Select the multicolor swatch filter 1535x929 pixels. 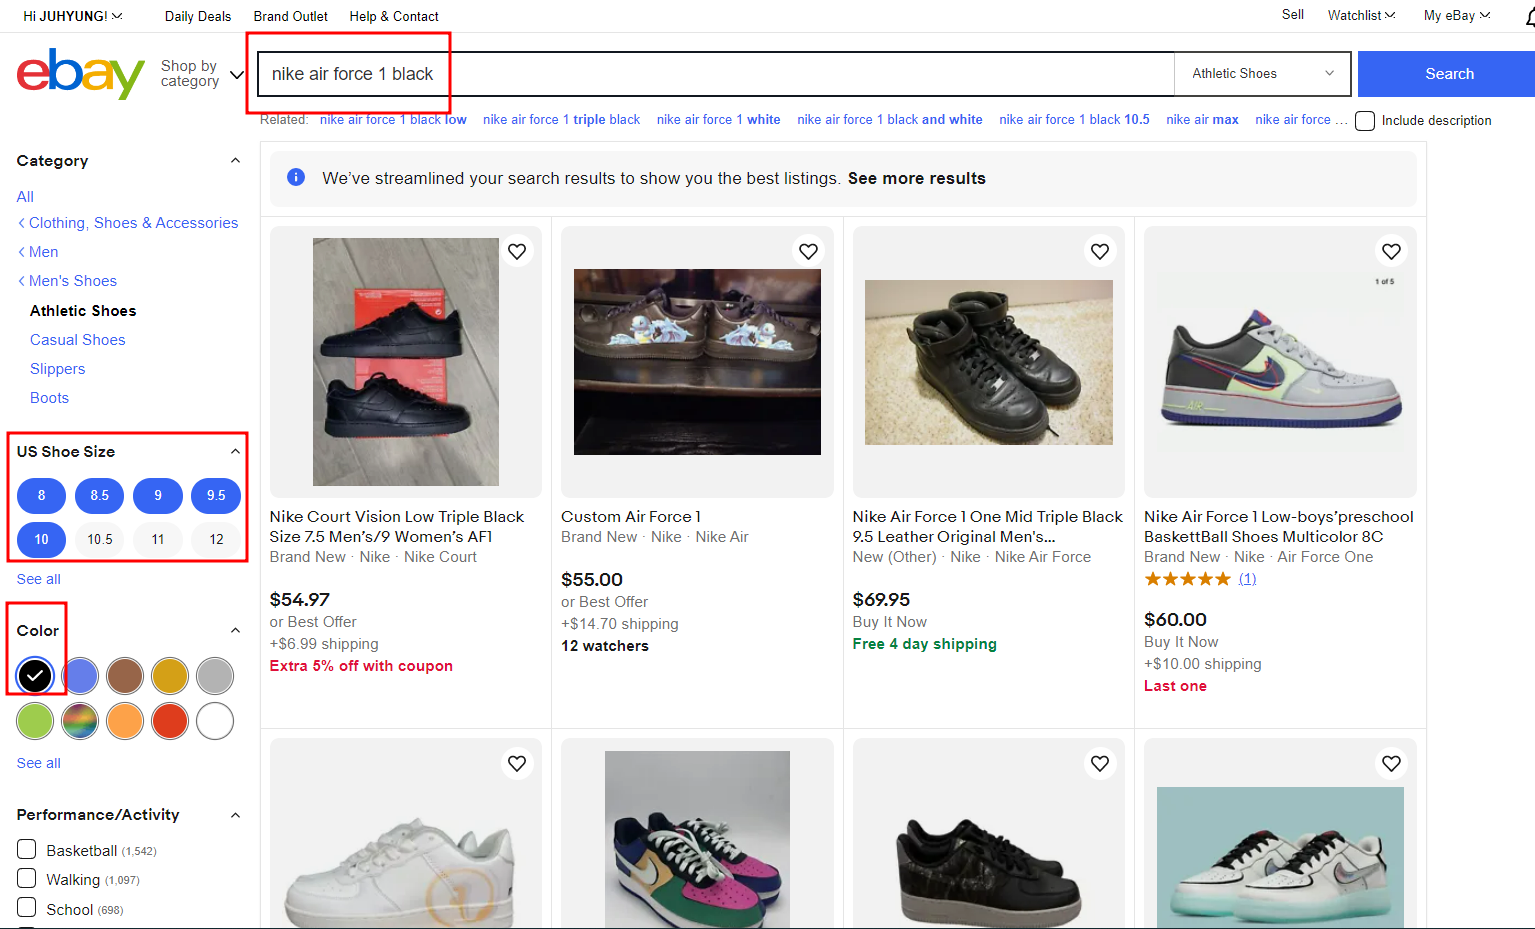click(80, 721)
